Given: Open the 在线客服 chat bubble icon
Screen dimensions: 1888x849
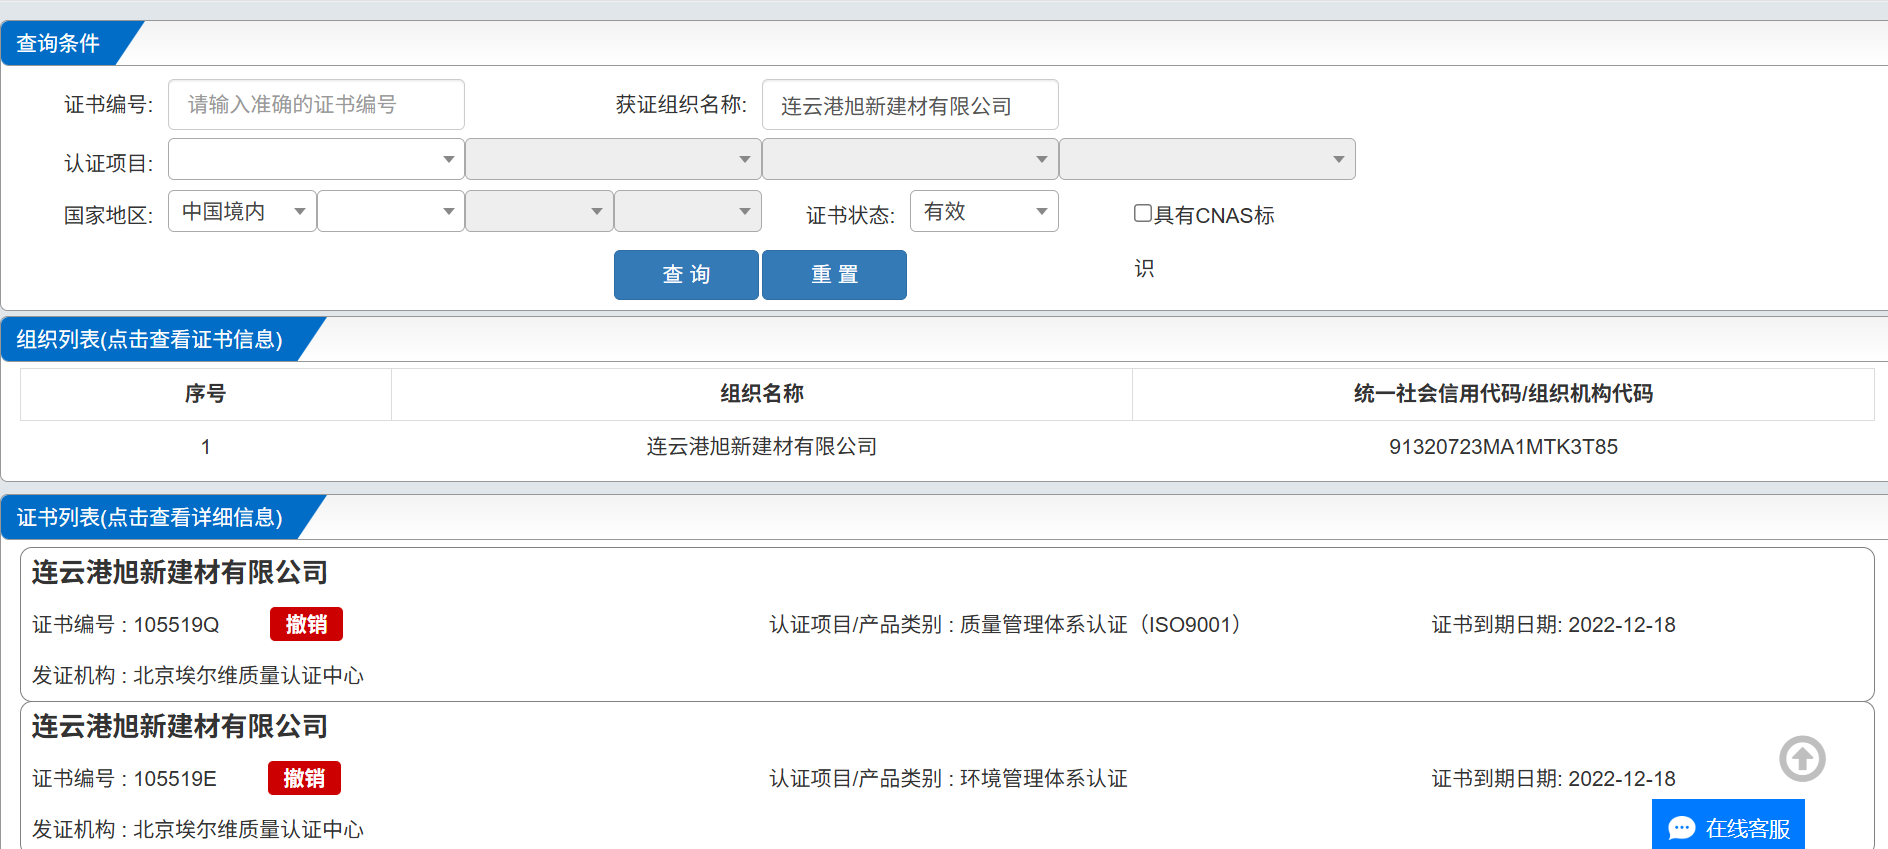Looking at the screenshot, I should click(1682, 828).
